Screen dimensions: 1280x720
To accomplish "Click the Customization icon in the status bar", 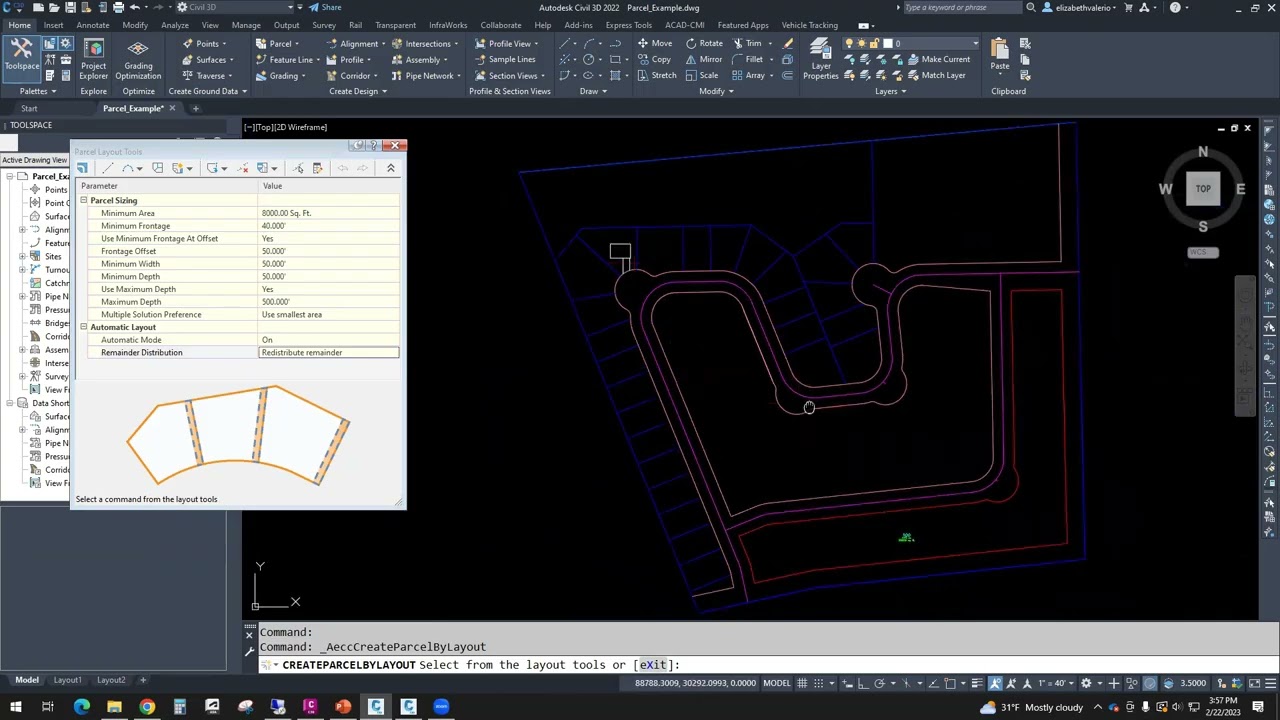I will click(1271, 683).
